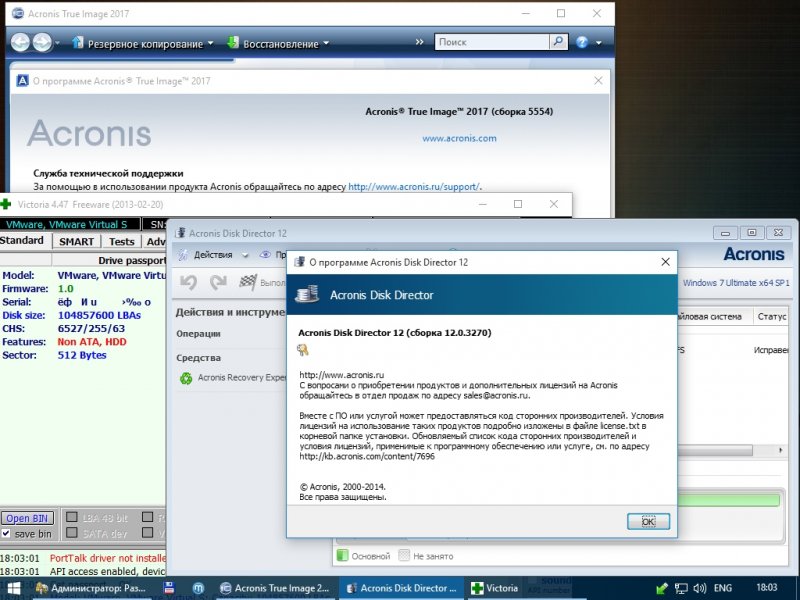Screen dimensions: 800x600
Task: Launch Acronis Recovery Expert tool
Action: (241, 378)
